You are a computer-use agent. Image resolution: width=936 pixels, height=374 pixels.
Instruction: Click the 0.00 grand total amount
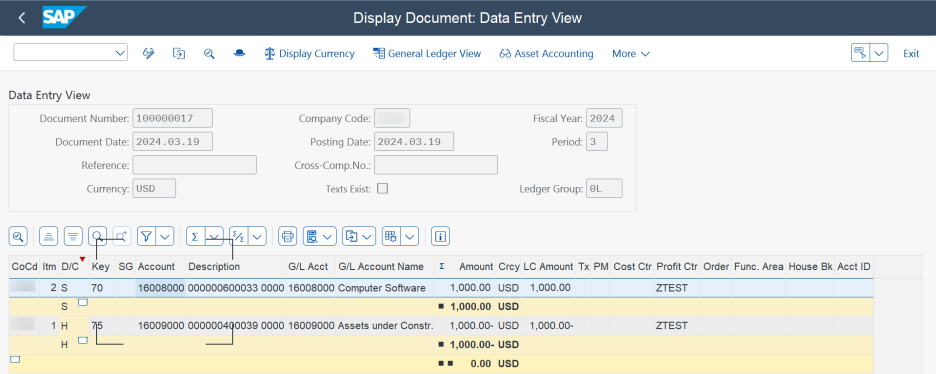click(x=481, y=363)
